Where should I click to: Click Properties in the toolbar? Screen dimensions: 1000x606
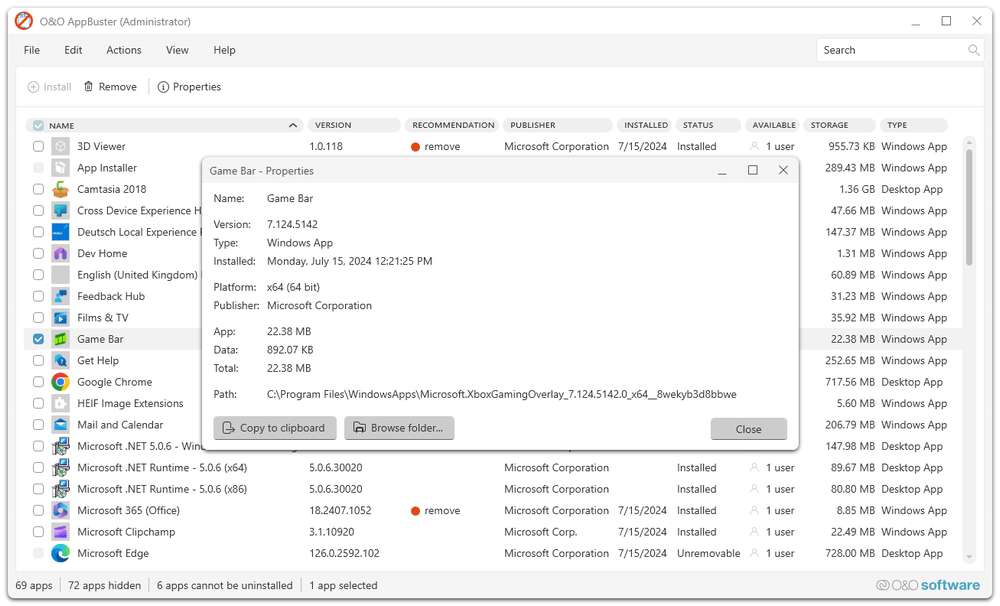point(189,87)
